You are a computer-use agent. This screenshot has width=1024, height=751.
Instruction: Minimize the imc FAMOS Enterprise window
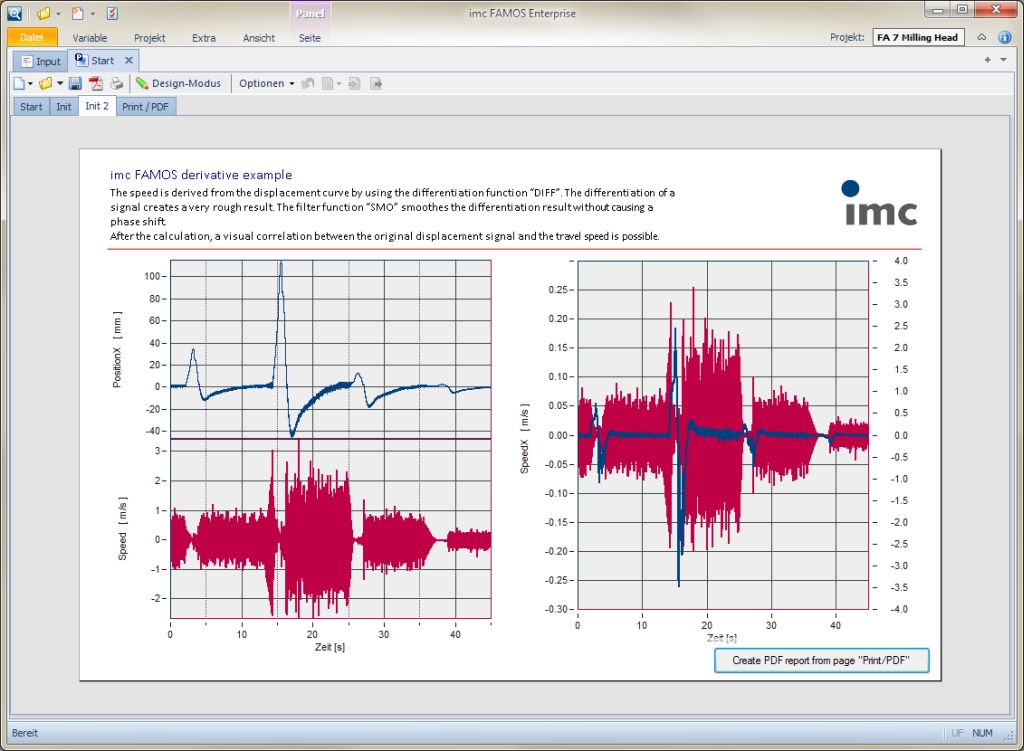tap(938, 10)
